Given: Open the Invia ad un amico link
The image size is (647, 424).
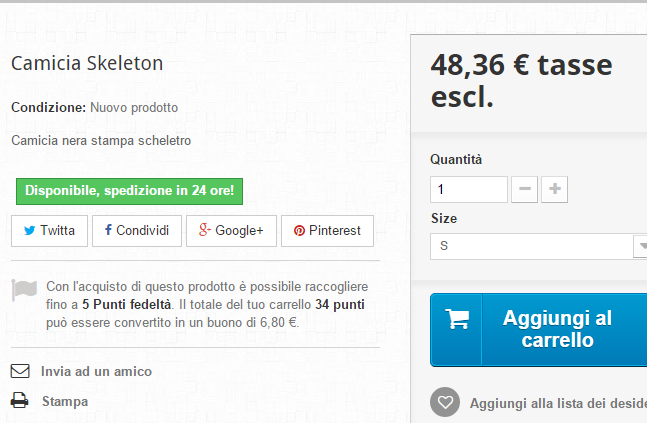Looking at the screenshot, I should point(96,371).
